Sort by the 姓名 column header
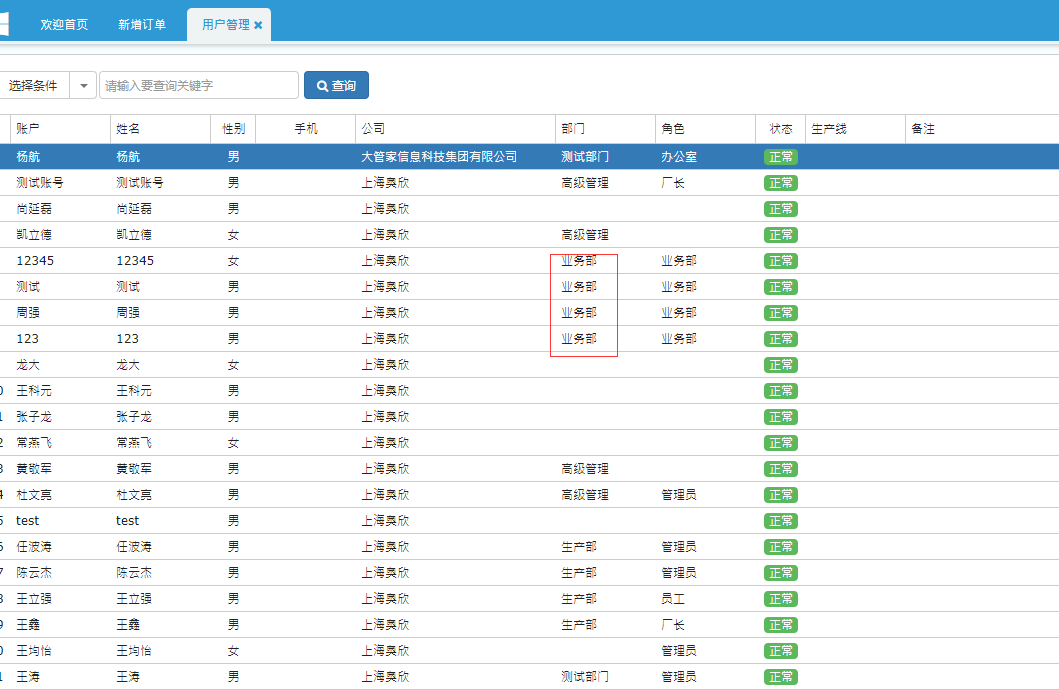The height and width of the screenshot is (690, 1059). pyautogui.click(x=160, y=129)
